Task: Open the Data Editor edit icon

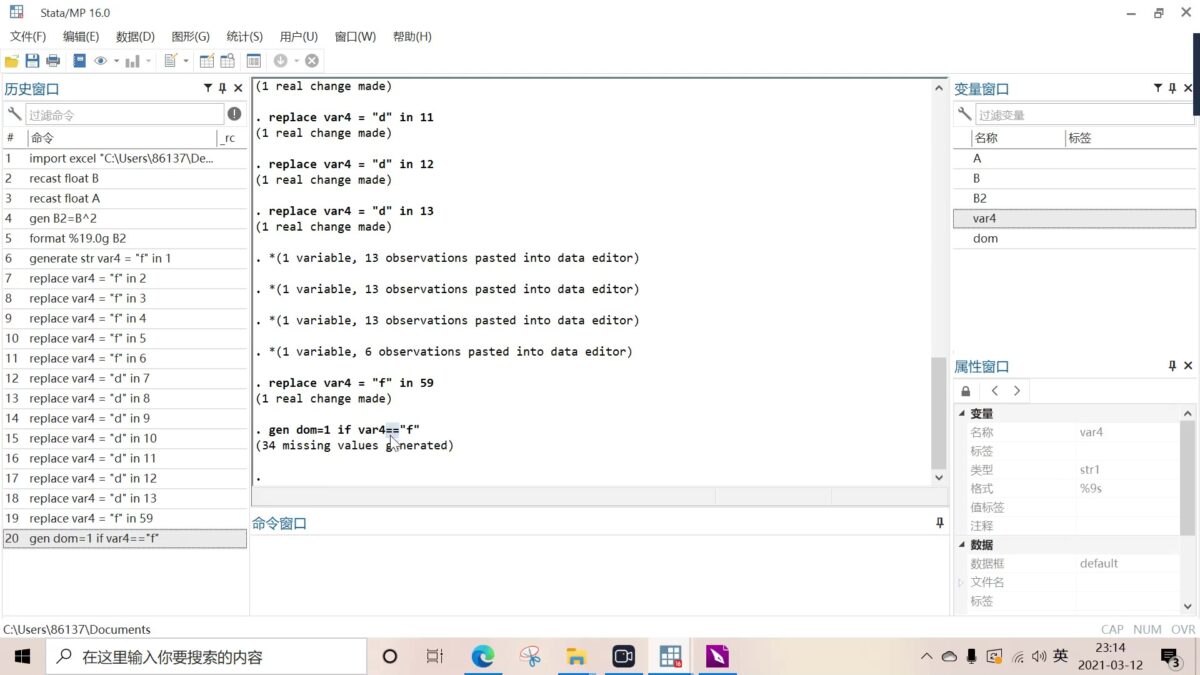Action: click(207, 61)
